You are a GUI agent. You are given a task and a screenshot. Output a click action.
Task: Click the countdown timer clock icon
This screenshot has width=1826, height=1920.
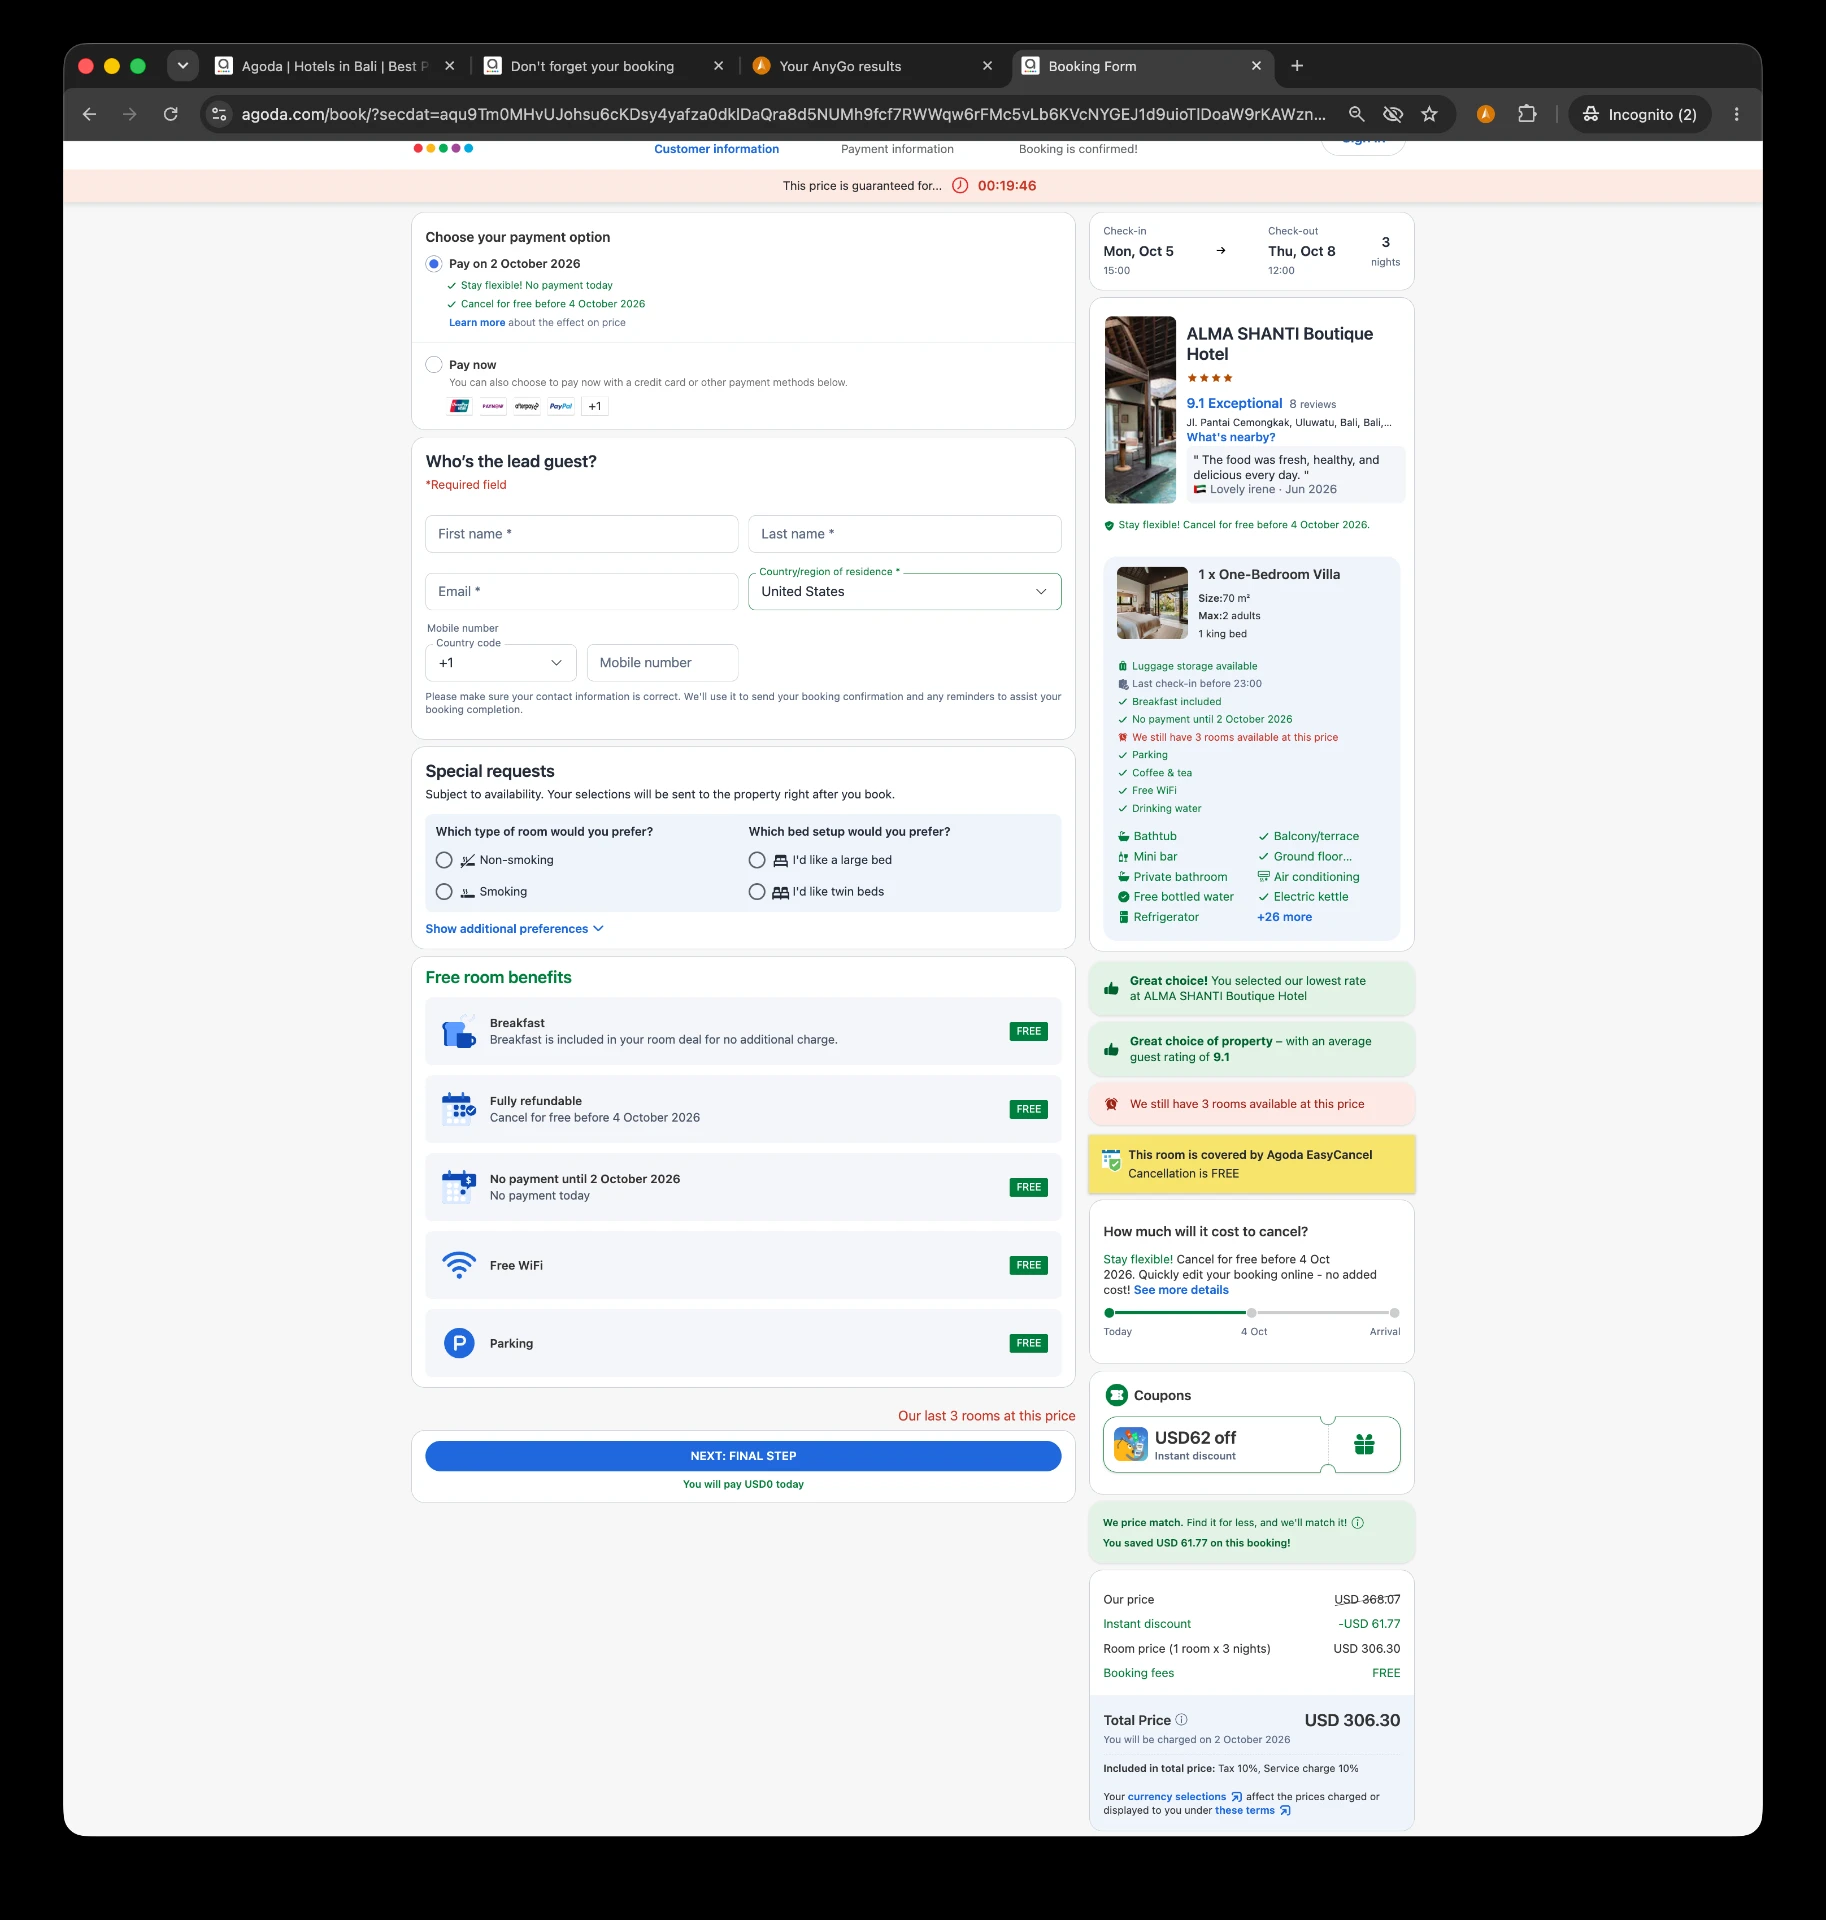click(960, 186)
